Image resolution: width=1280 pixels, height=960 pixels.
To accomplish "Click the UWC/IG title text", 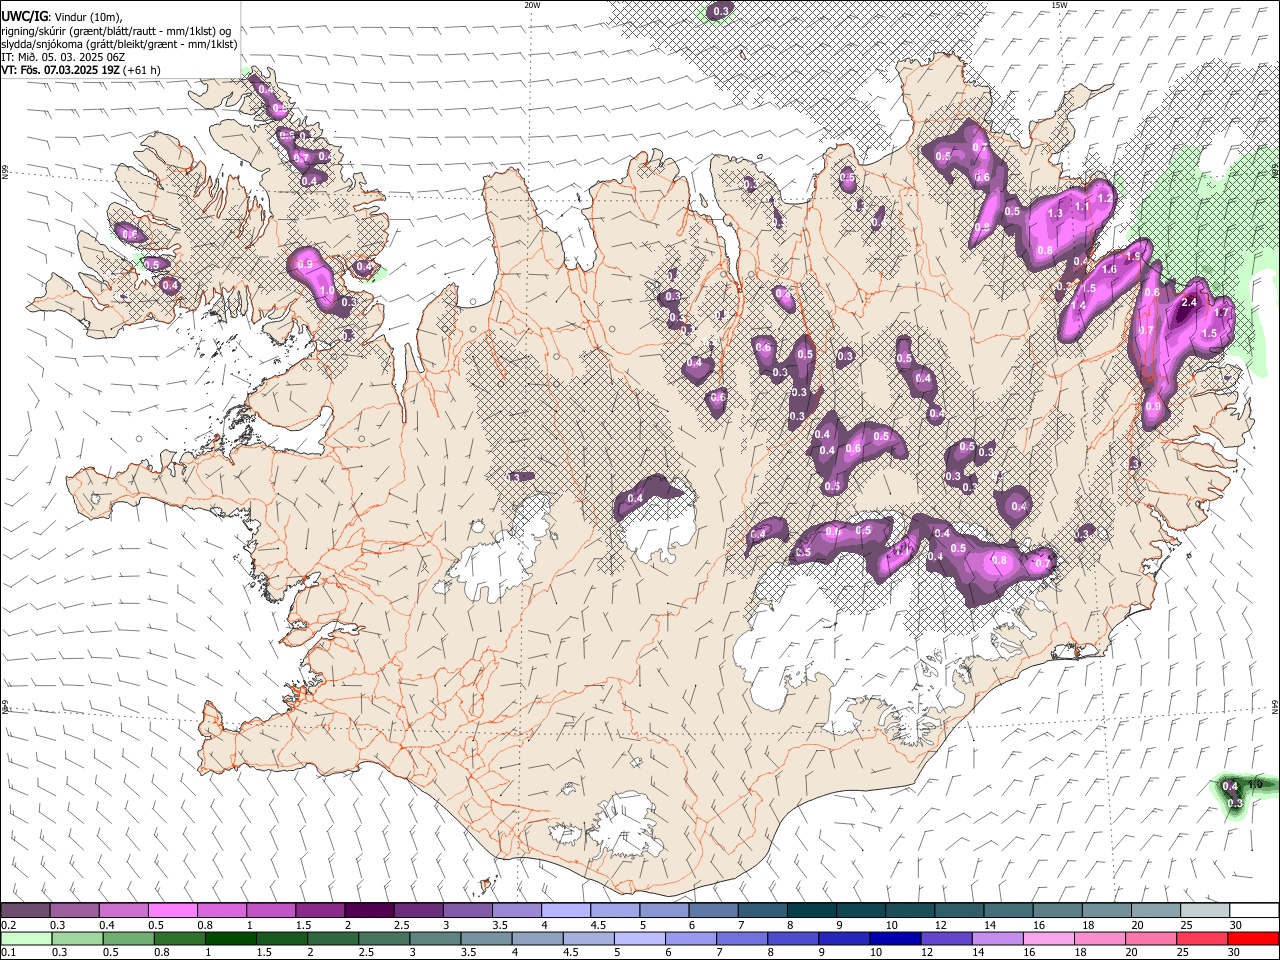I will (x=24, y=16).
